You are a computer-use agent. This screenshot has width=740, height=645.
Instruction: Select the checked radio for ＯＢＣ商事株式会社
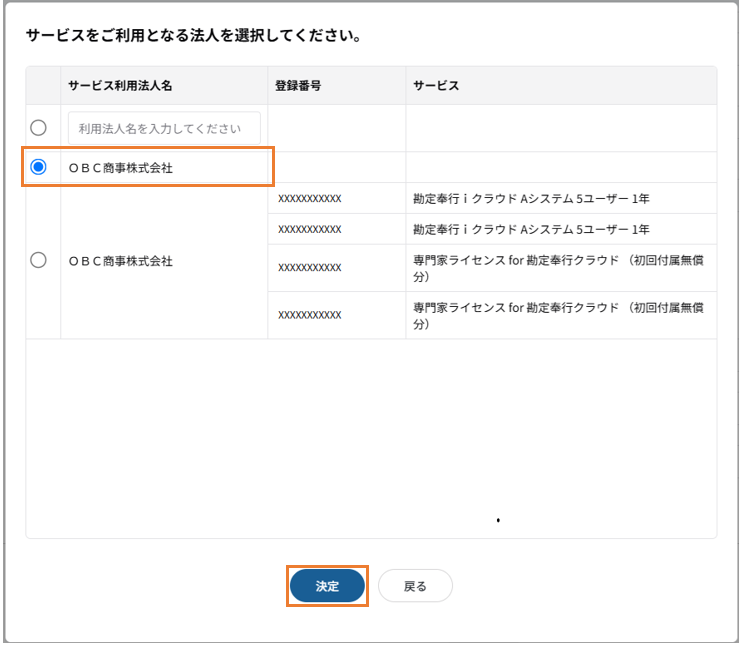click(38, 167)
